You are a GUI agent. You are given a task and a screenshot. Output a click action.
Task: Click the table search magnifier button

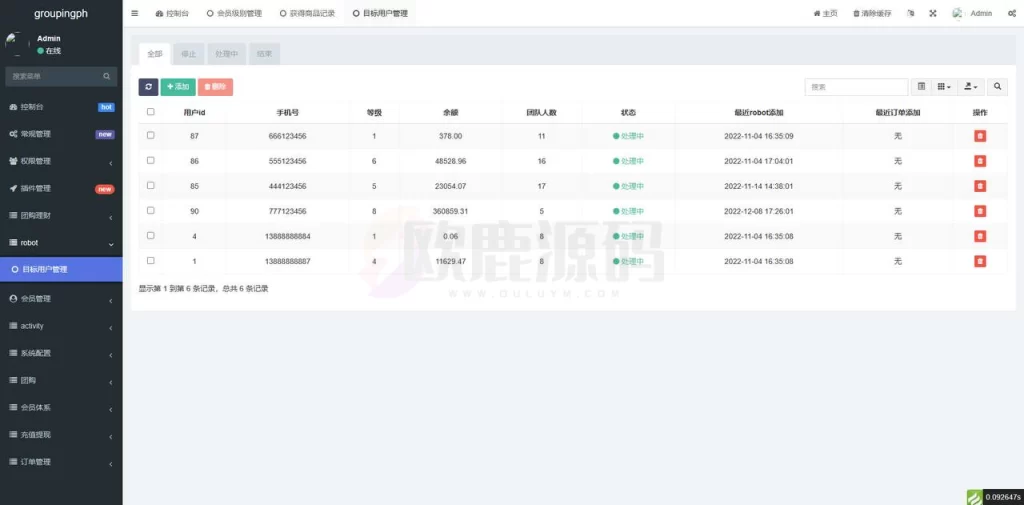pos(997,87)
